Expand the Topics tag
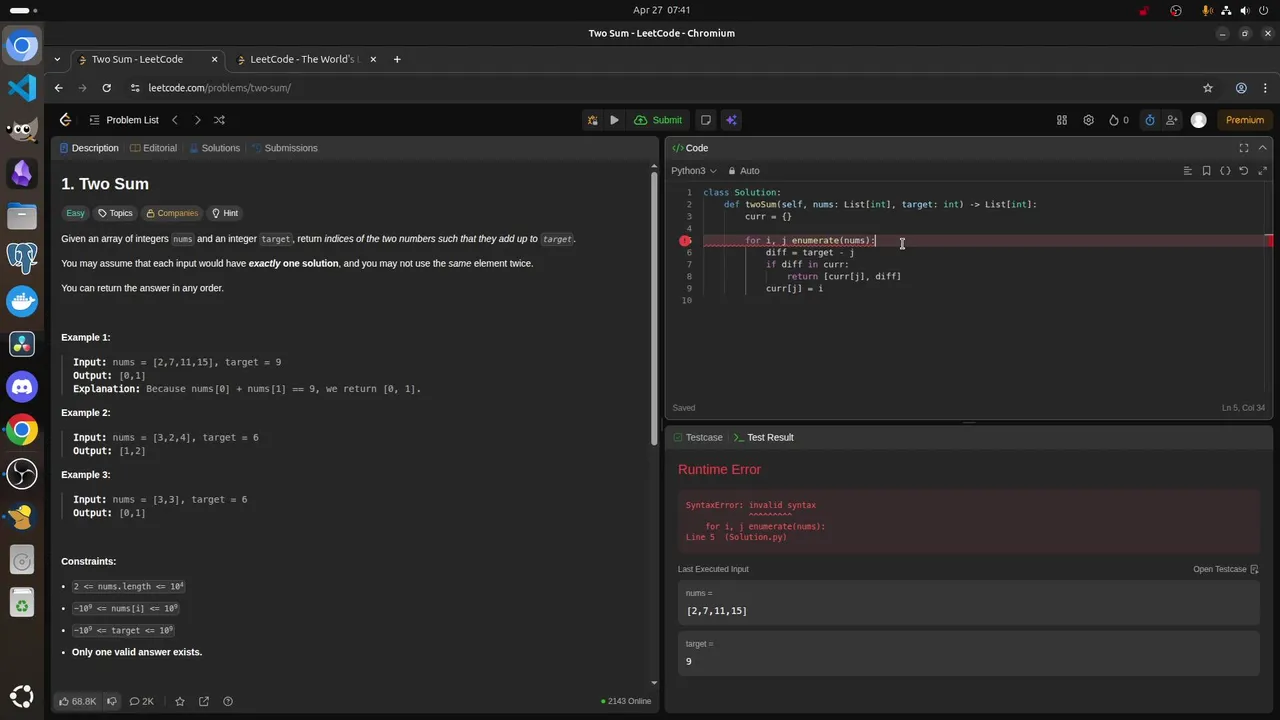 click(x=115, y=213)
